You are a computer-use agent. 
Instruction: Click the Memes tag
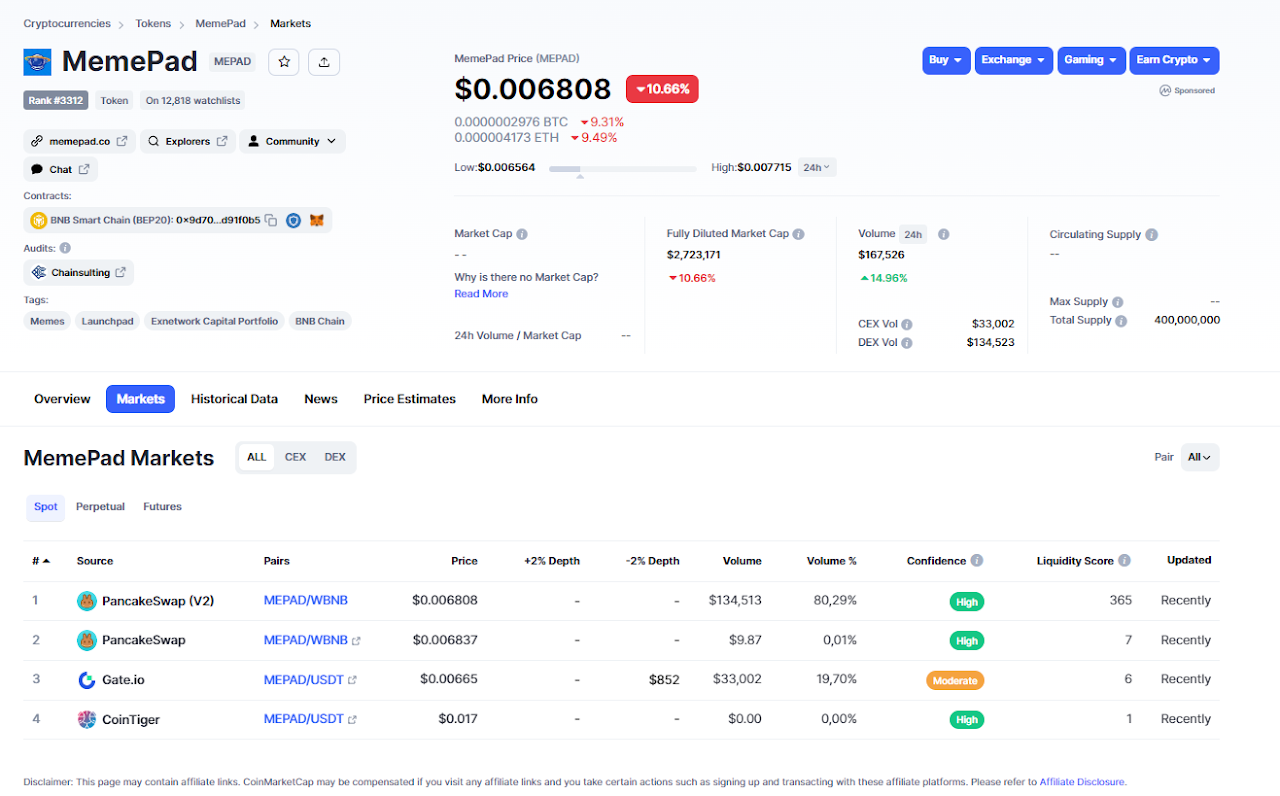[x=47, y=321]
